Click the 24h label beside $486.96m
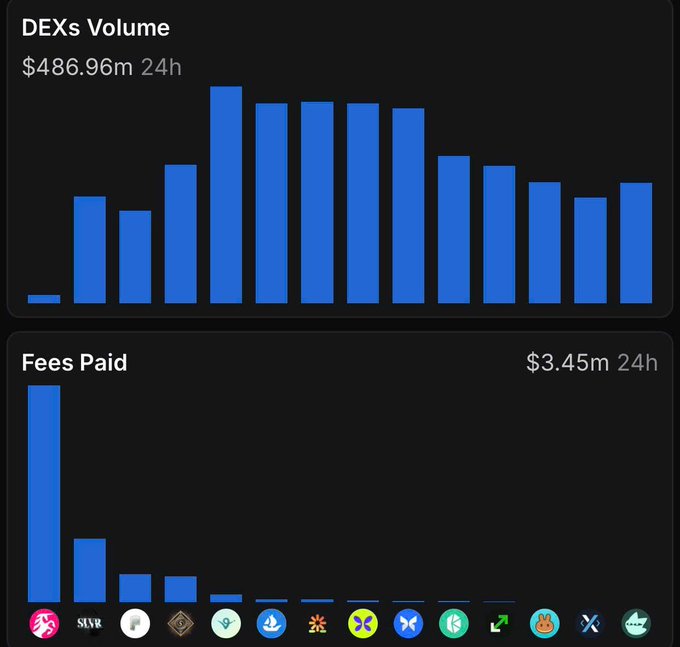The image size is (680, 647). click(x=161, y=67)
